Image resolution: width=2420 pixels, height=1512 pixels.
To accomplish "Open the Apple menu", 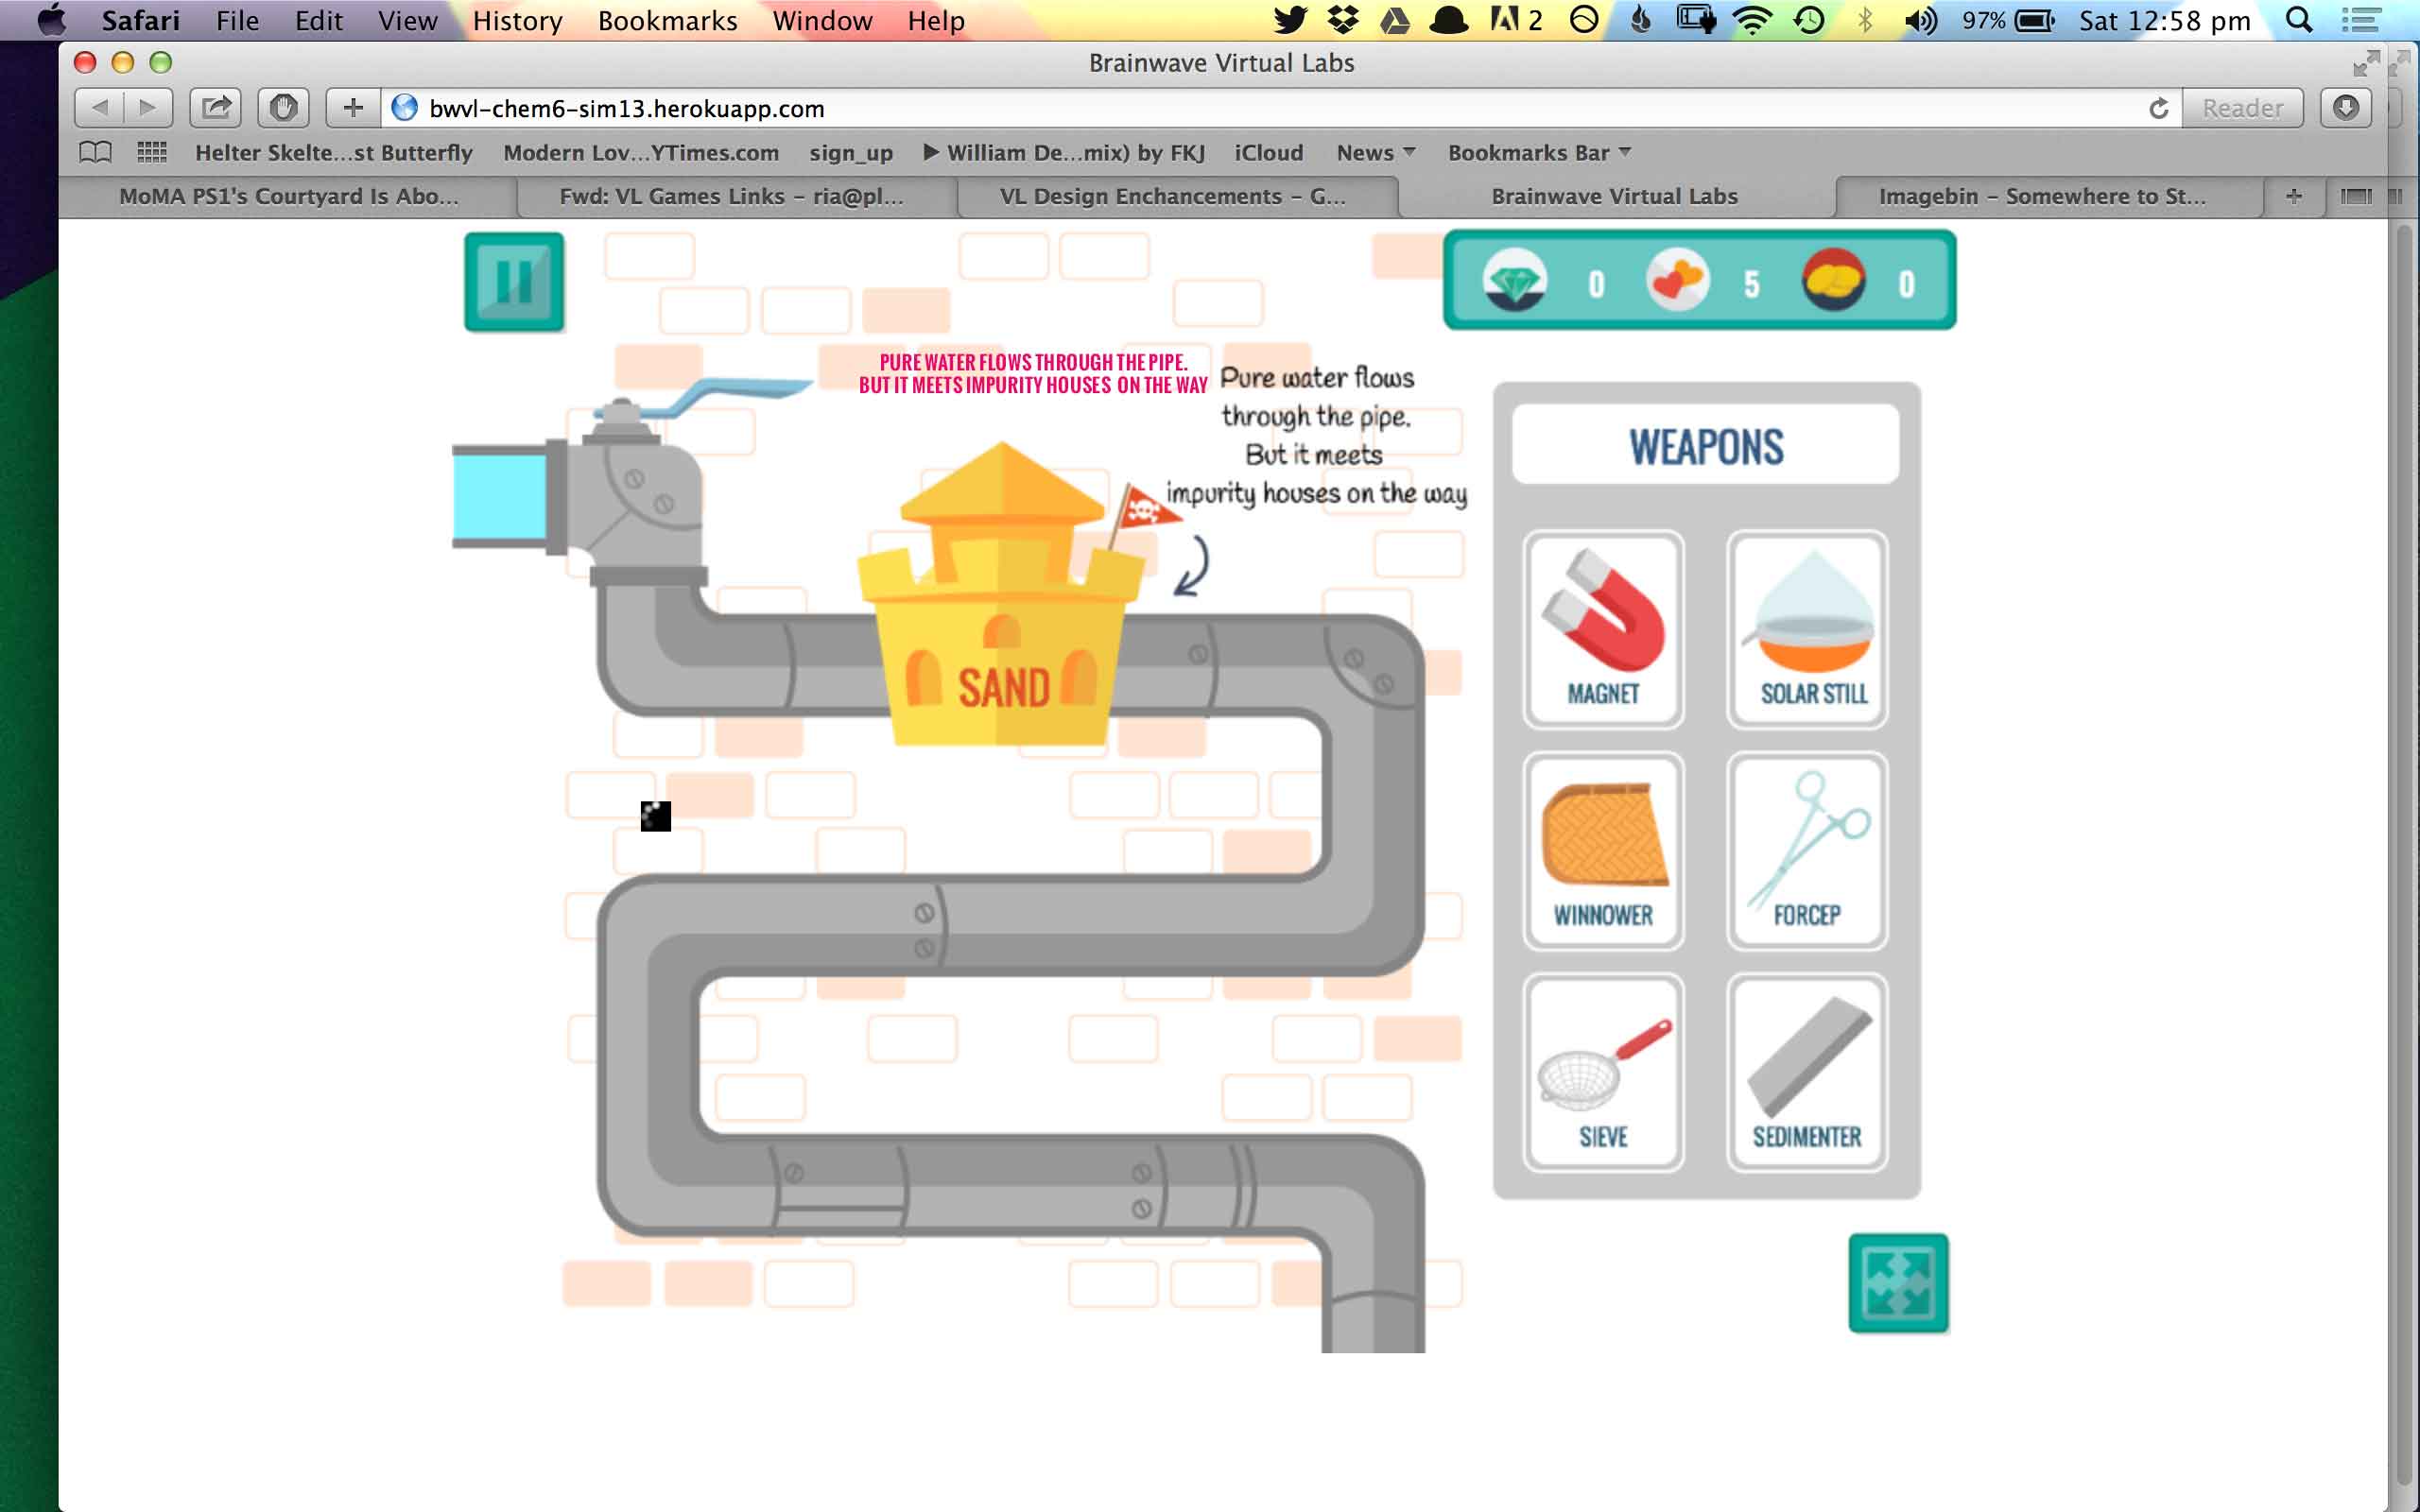I will pyautogui.click(x=50, y=20).
